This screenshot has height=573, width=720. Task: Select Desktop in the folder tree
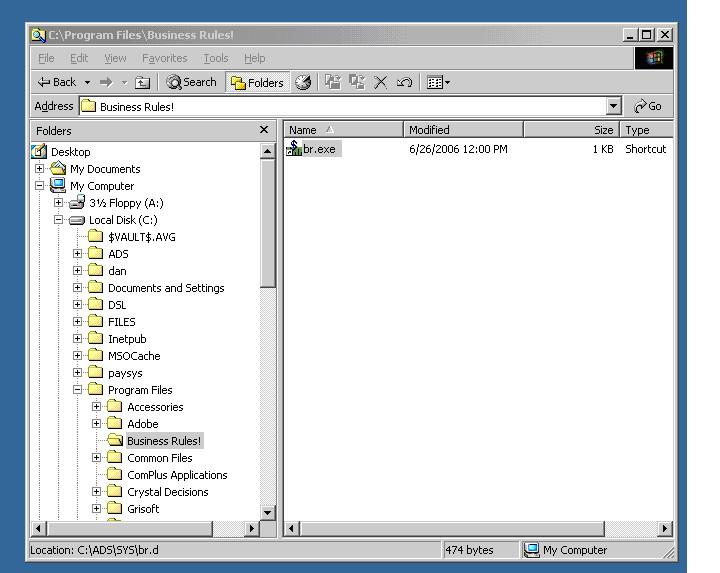click(x=70, y=152)
